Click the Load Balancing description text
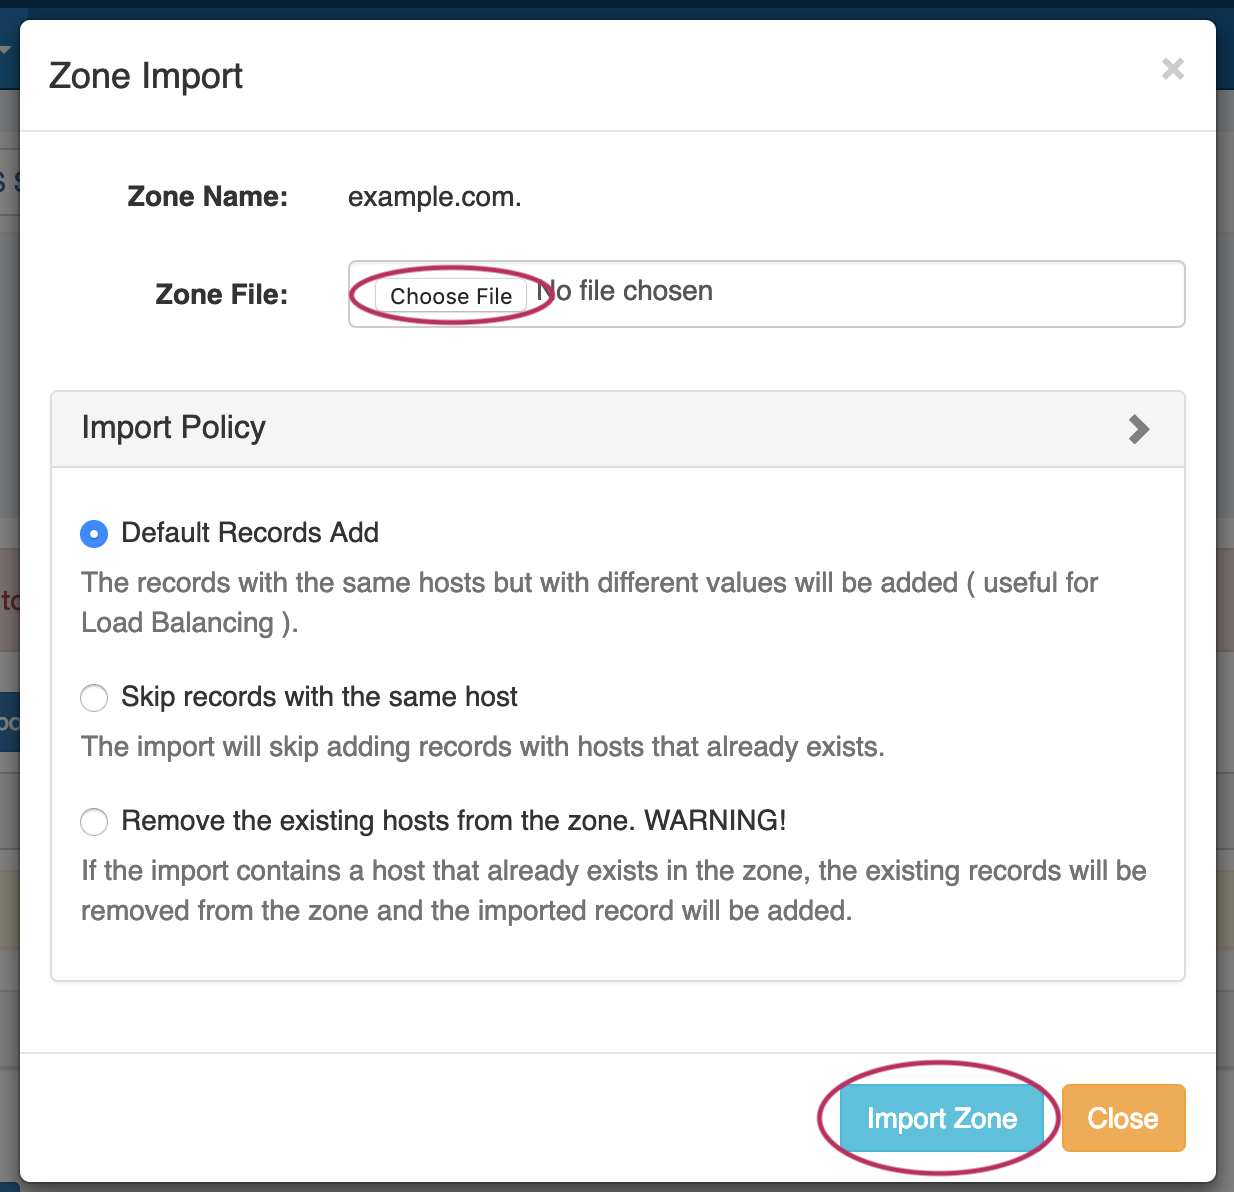 (589, 602)
